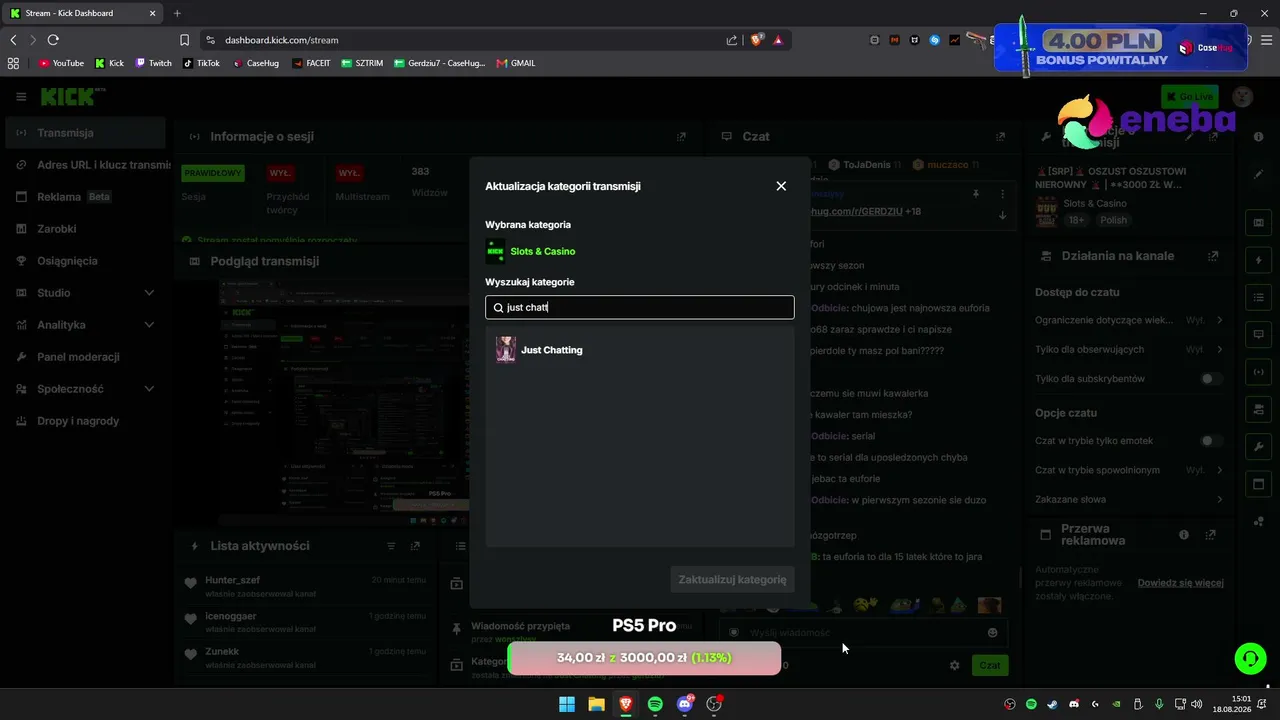The height and width of the screenshot is (720, 1280).
Task: Expand Zakazane słowa
Action: (x=1220, y=499)
